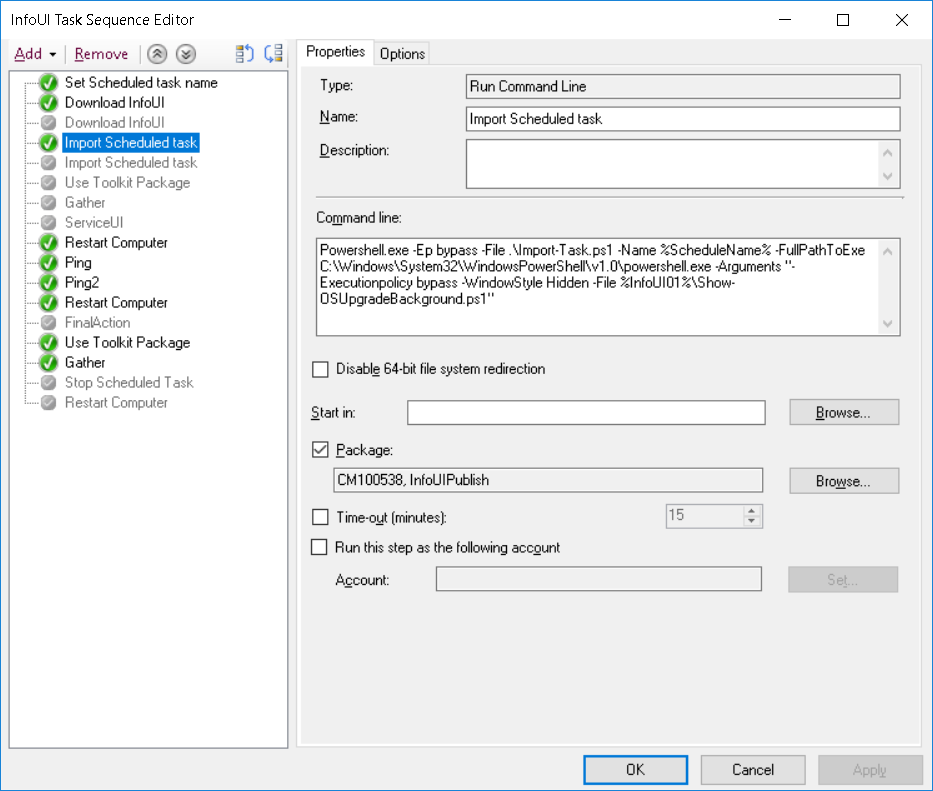Select the Ping2 step label
This screenshot has height=791, width=933.
point(82,283)
